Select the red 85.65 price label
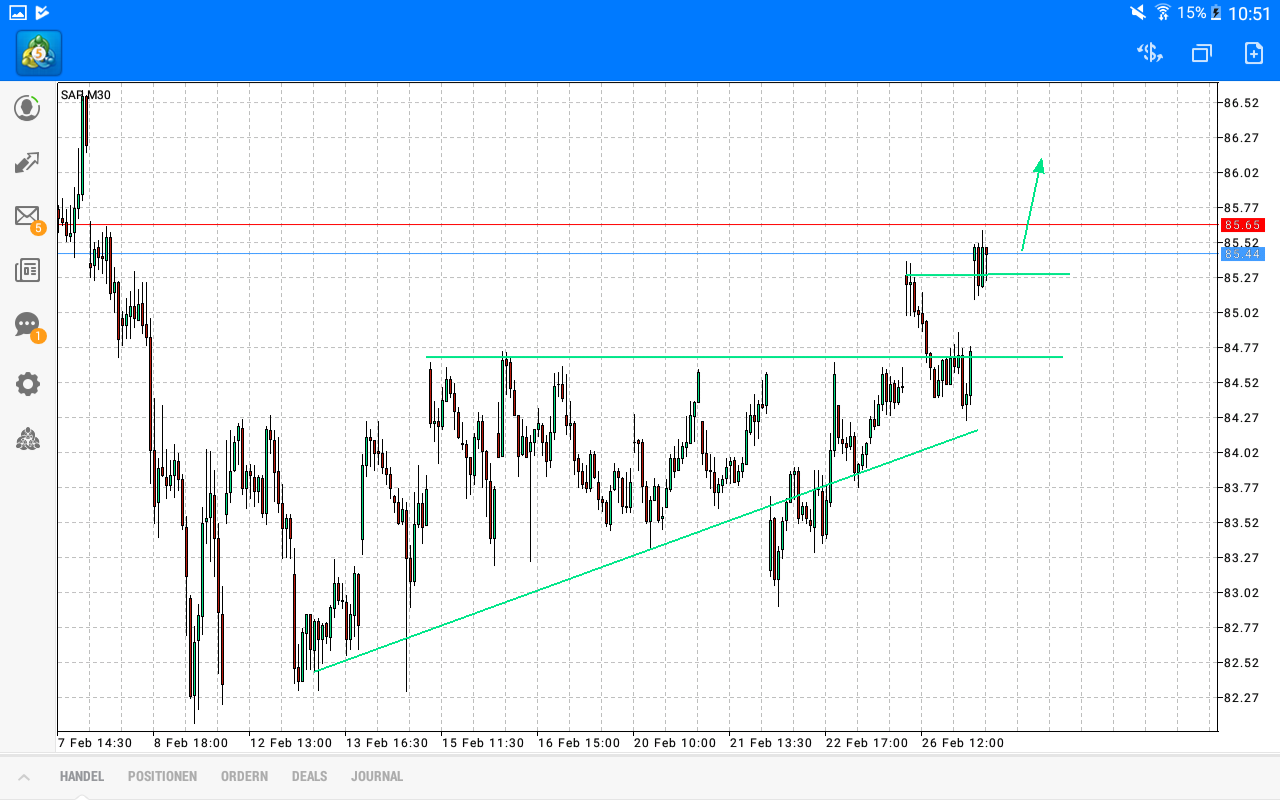Viewport: 1280px width, 800px height. coord(1243,225)
